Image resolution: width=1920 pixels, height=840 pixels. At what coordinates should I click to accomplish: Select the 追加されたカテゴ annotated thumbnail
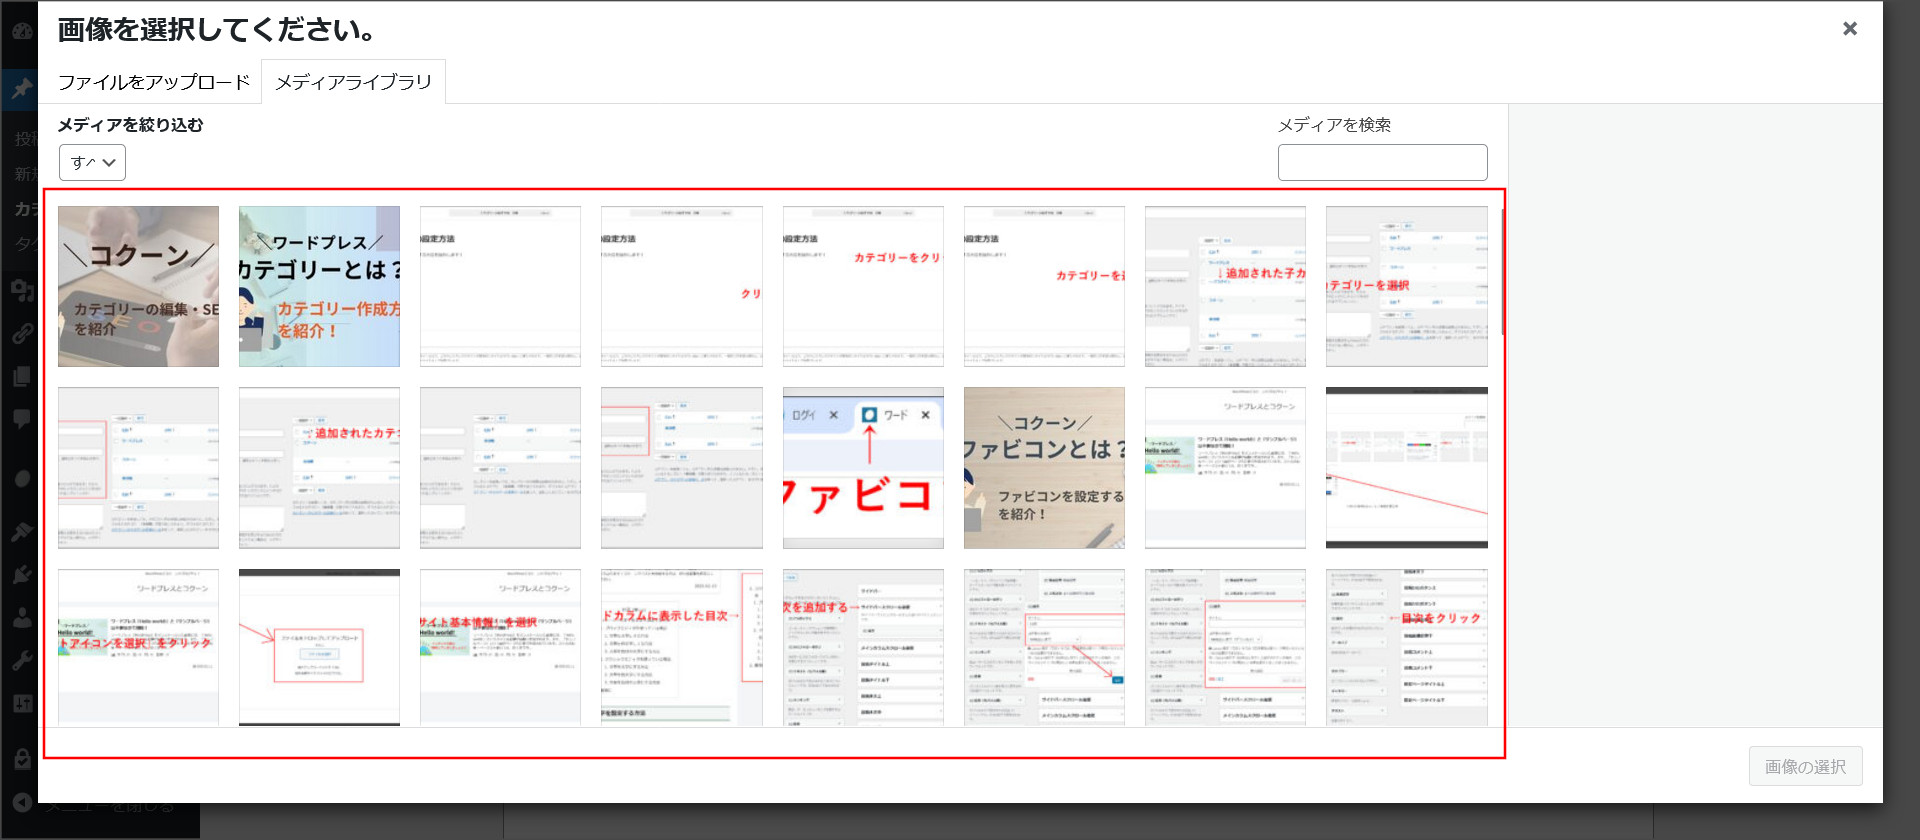[319, 468]
